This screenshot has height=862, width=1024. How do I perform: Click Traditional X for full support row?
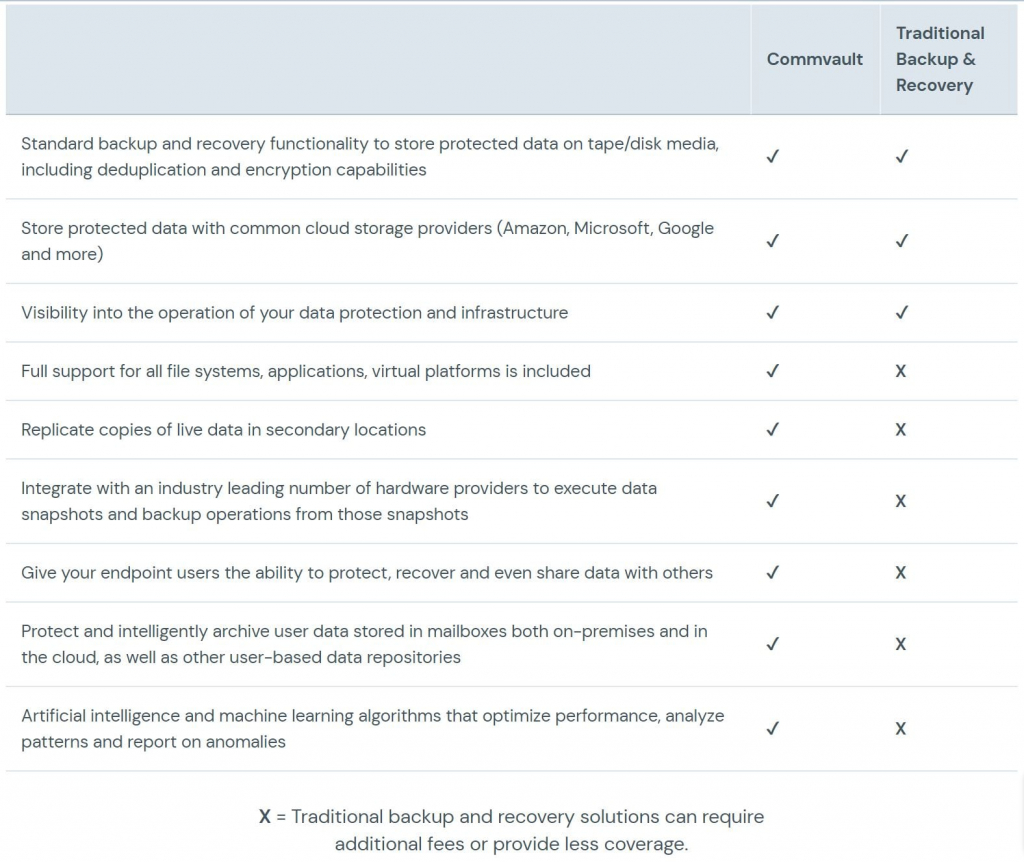pos(901,372)
